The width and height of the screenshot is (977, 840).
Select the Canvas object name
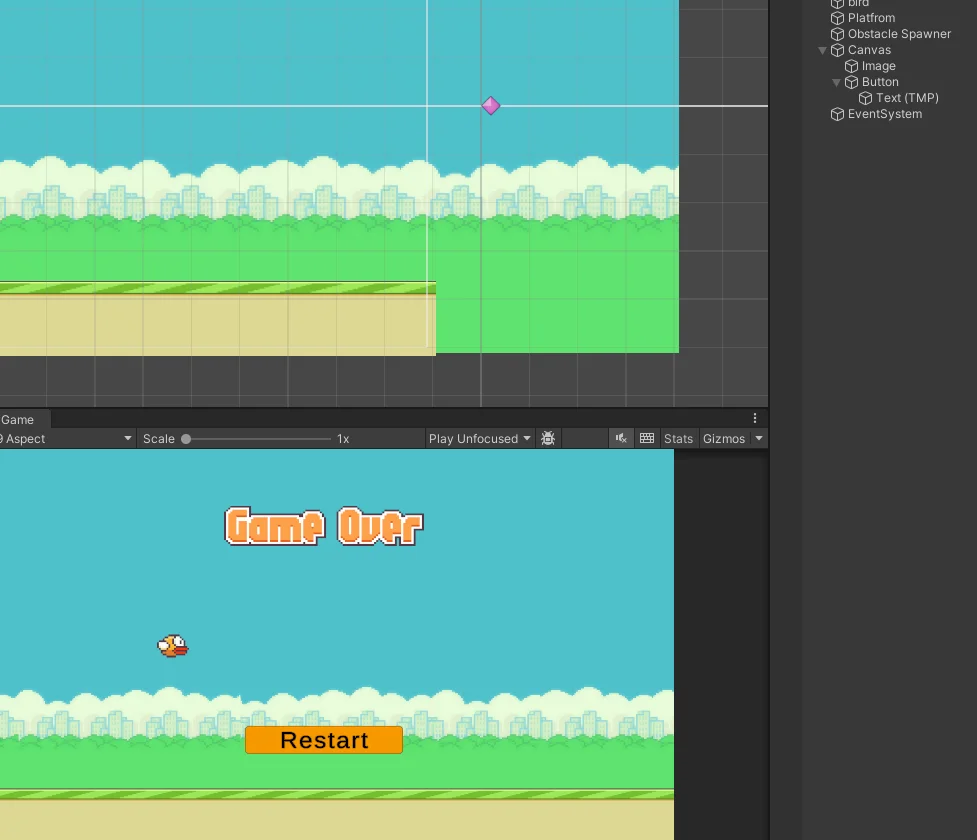(x=869, y=50)
